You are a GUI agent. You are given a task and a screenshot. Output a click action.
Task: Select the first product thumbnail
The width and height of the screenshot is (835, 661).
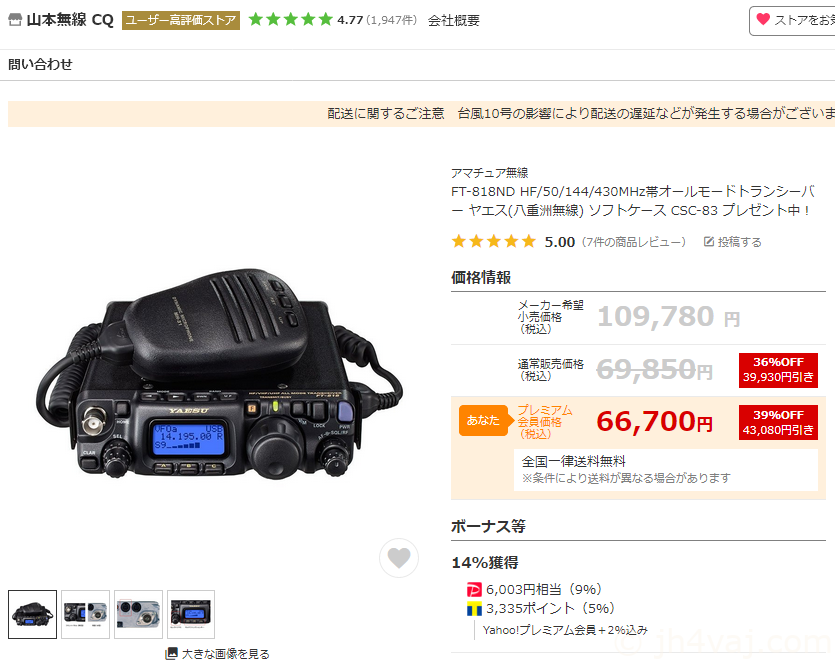click(32, 614)
